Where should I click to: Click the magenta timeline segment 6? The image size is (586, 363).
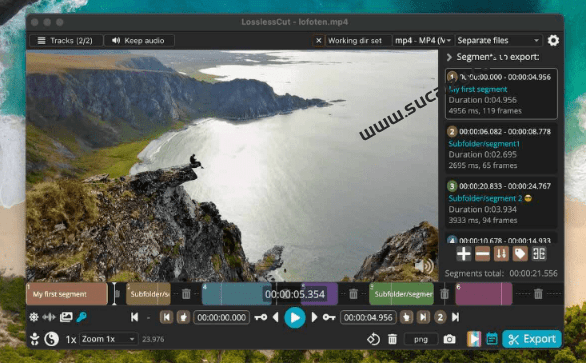484,294
